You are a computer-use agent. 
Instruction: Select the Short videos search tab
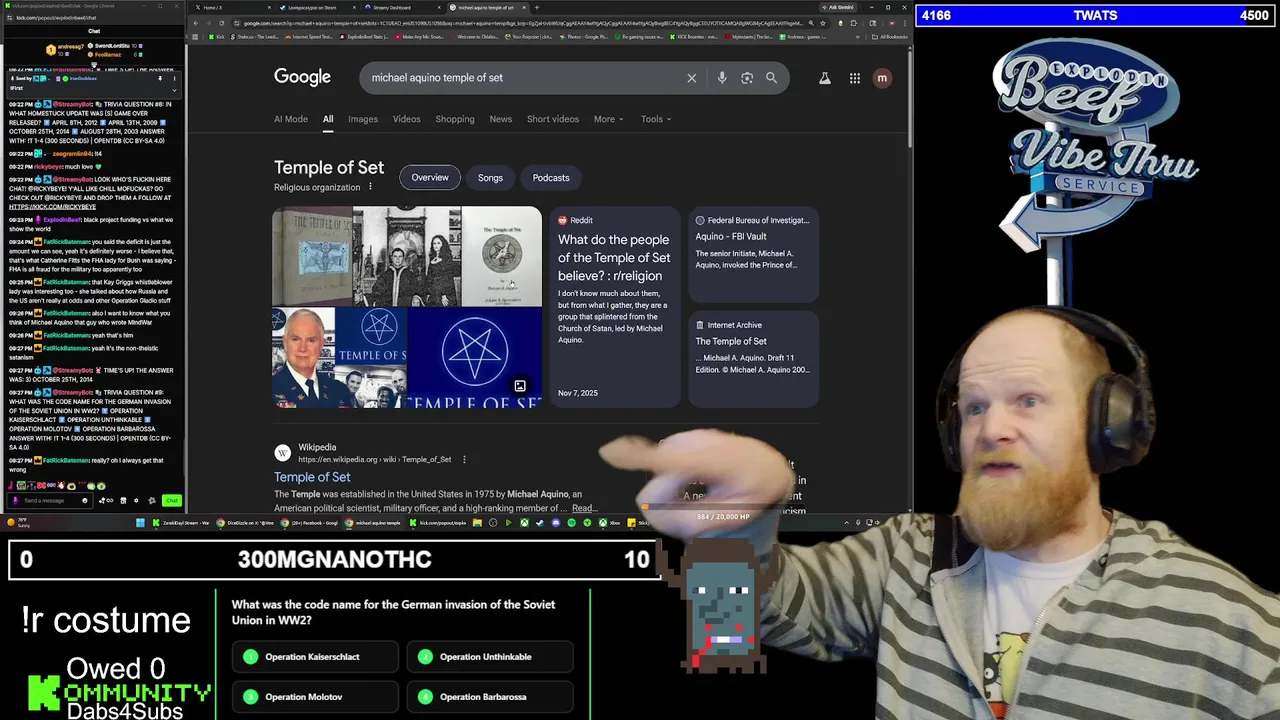click(x=553, y=119)
